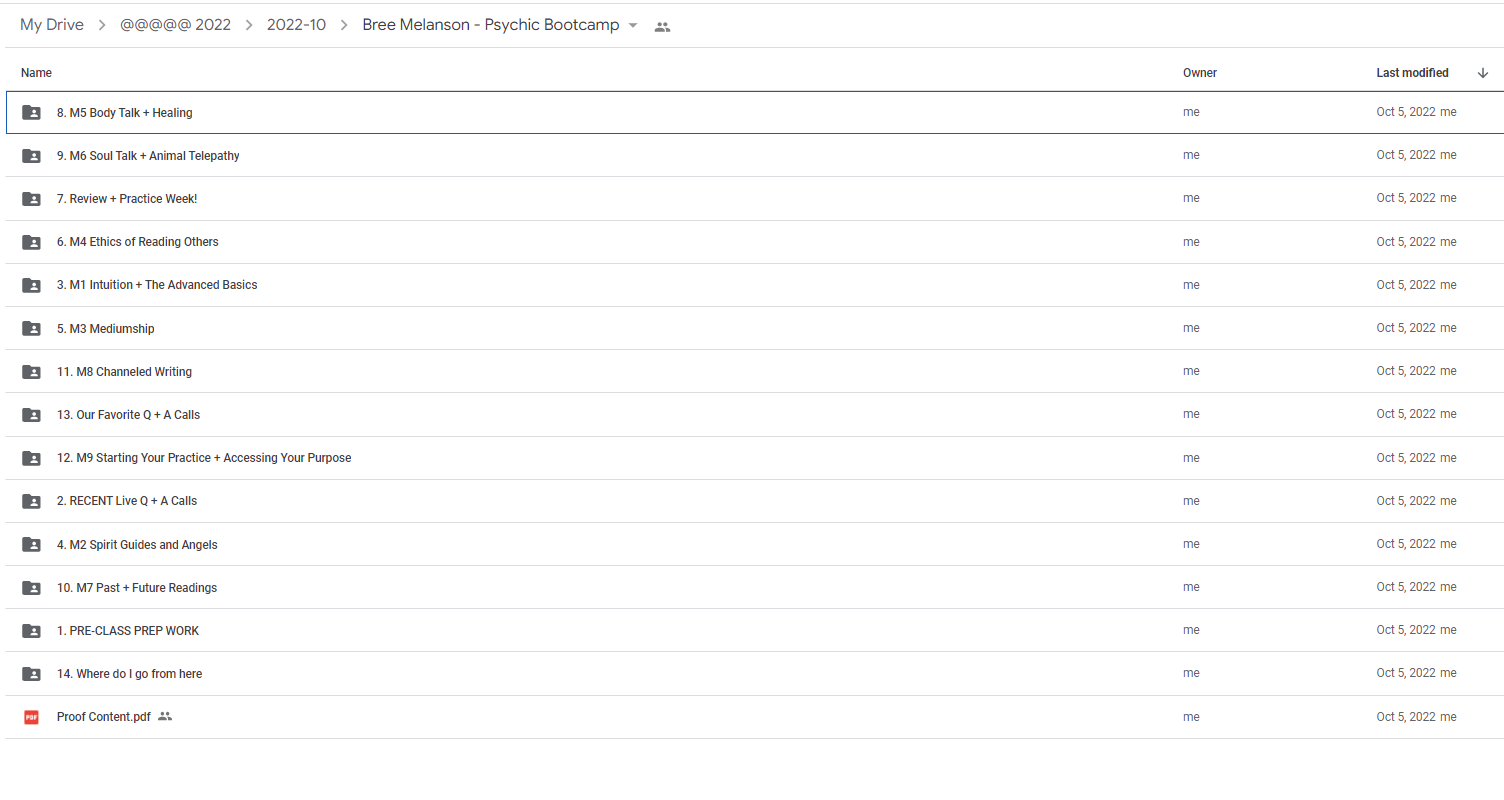Click Bree Melanson - Psychic Bootcamp breadcrumb
This screenshot has height=800, width=1504.
pos(491,25)
